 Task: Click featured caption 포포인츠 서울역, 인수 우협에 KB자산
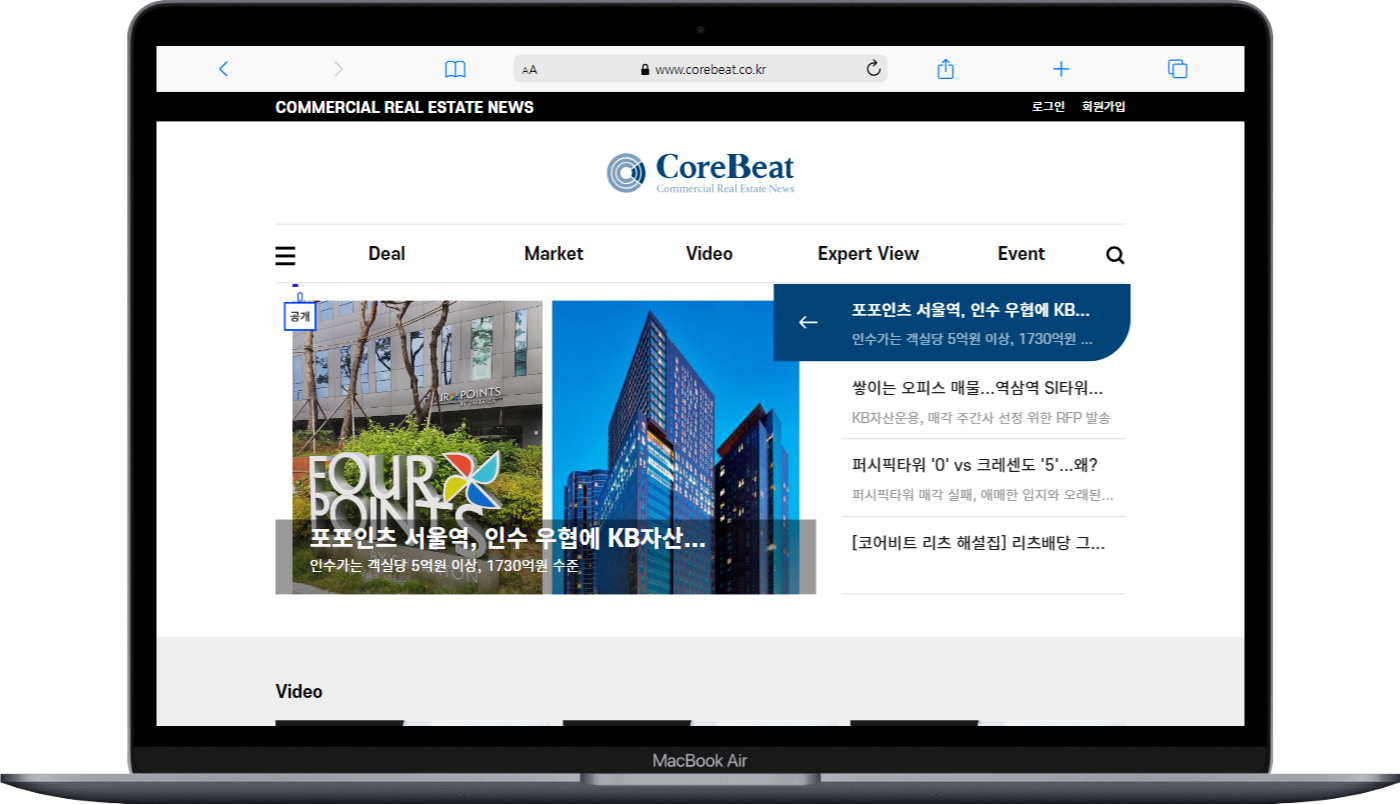(x=508, y=538)
